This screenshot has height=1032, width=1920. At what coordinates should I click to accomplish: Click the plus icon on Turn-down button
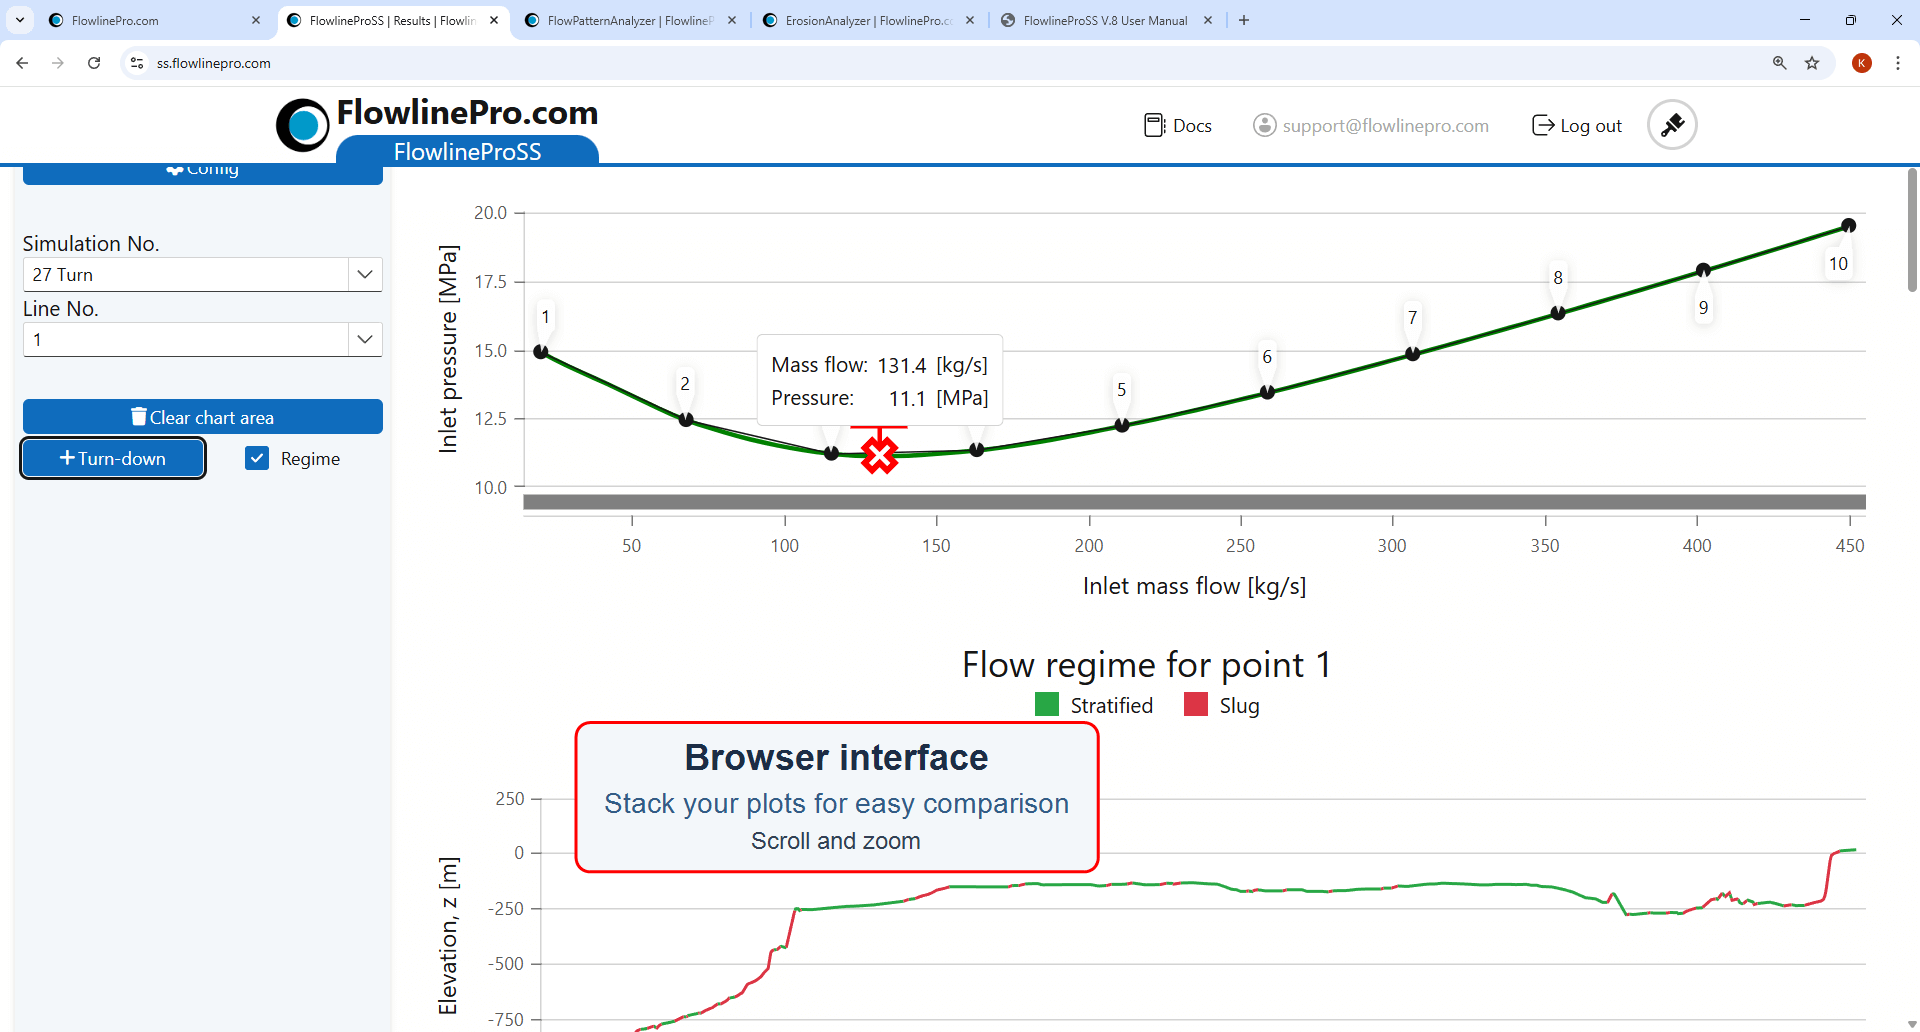pos(68,458)
